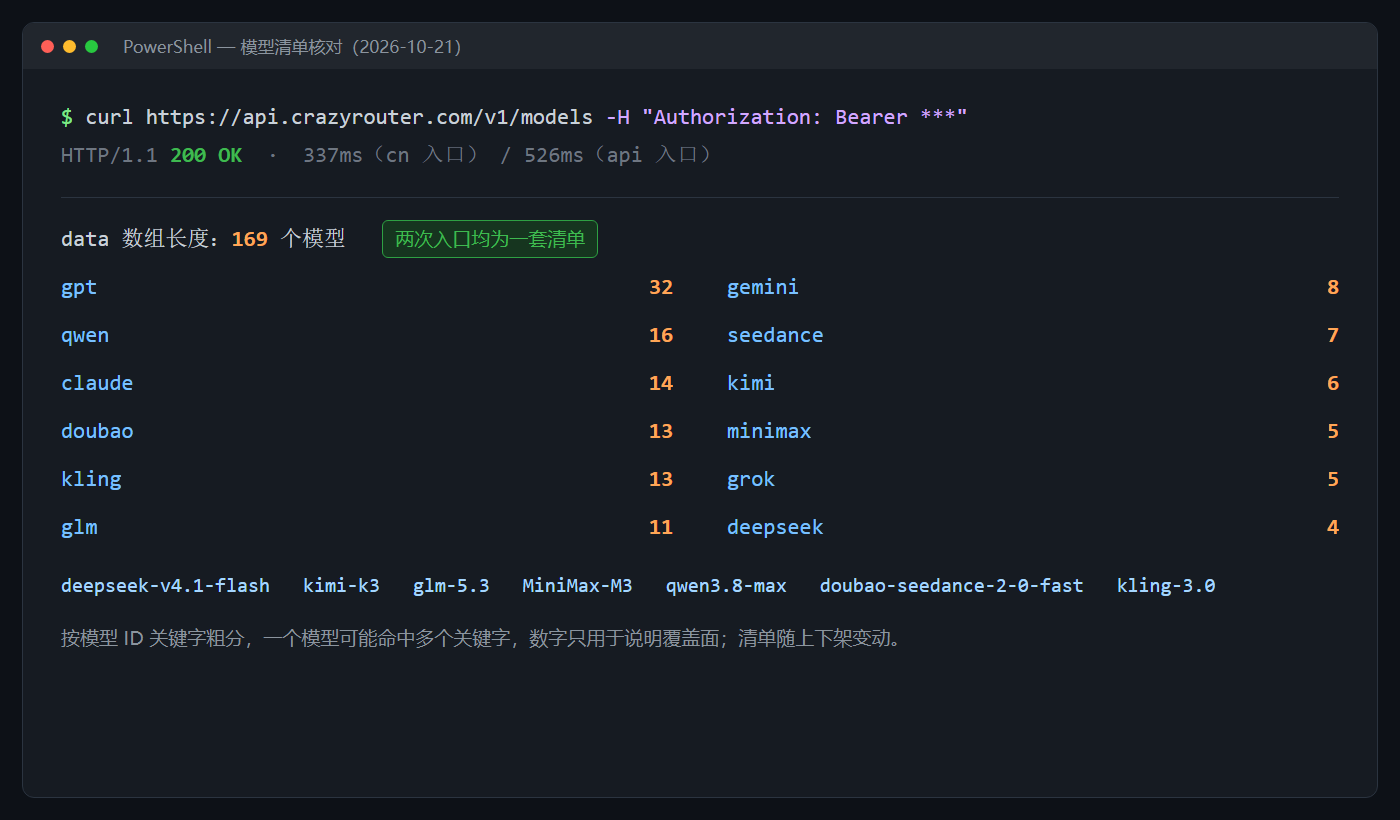Viewport: 1400px width, 820px height.
Task: Select the "grok" keyword label
Action: 751,479
